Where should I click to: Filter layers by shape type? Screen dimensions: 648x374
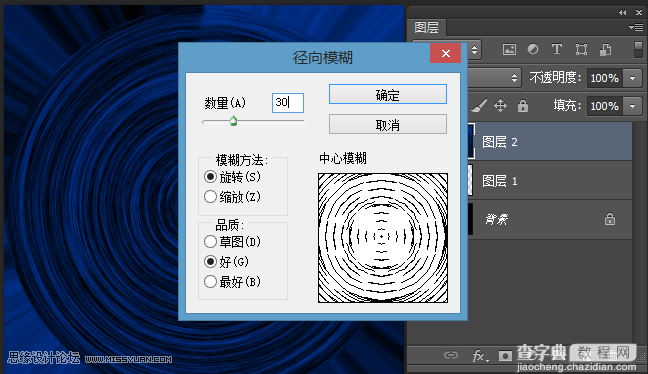click(x=581, y=50)
